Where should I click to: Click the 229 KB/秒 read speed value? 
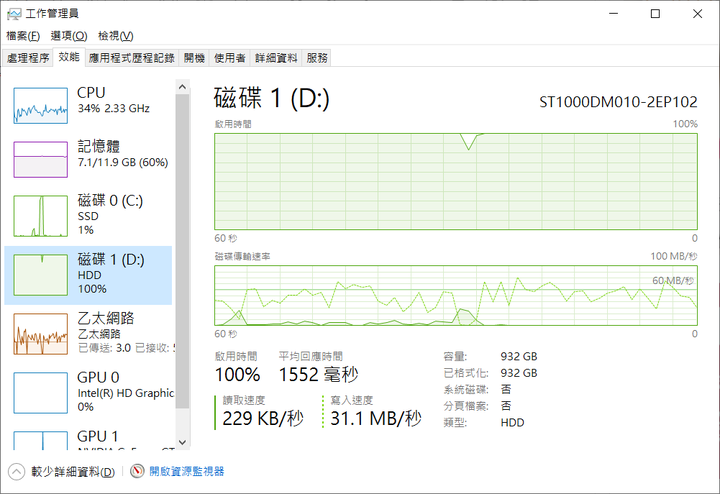263,419
